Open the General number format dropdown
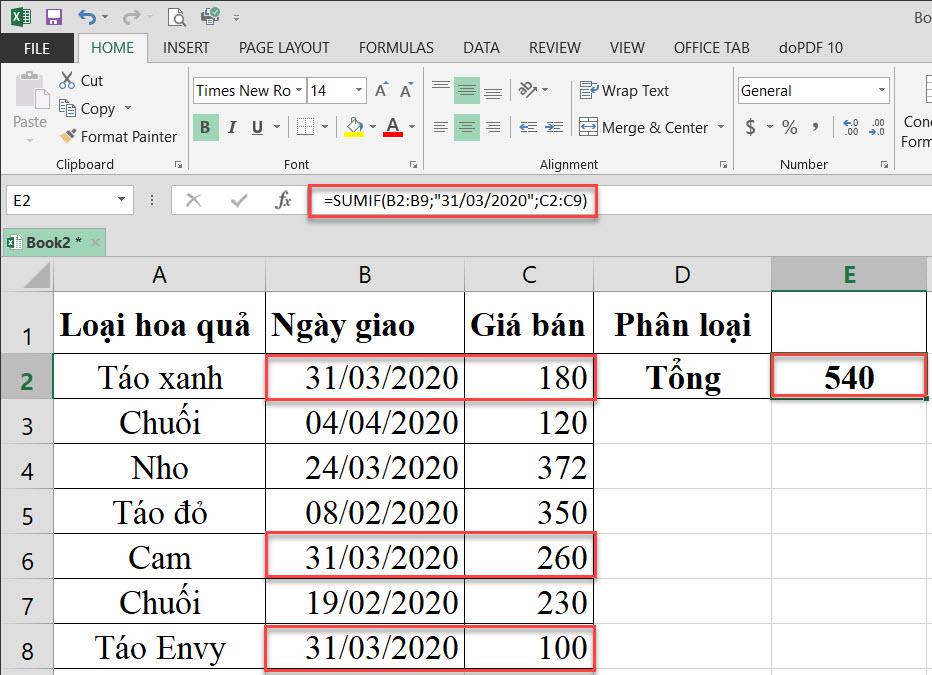Screen dimensions: 932x675 [x=883, y=90]
